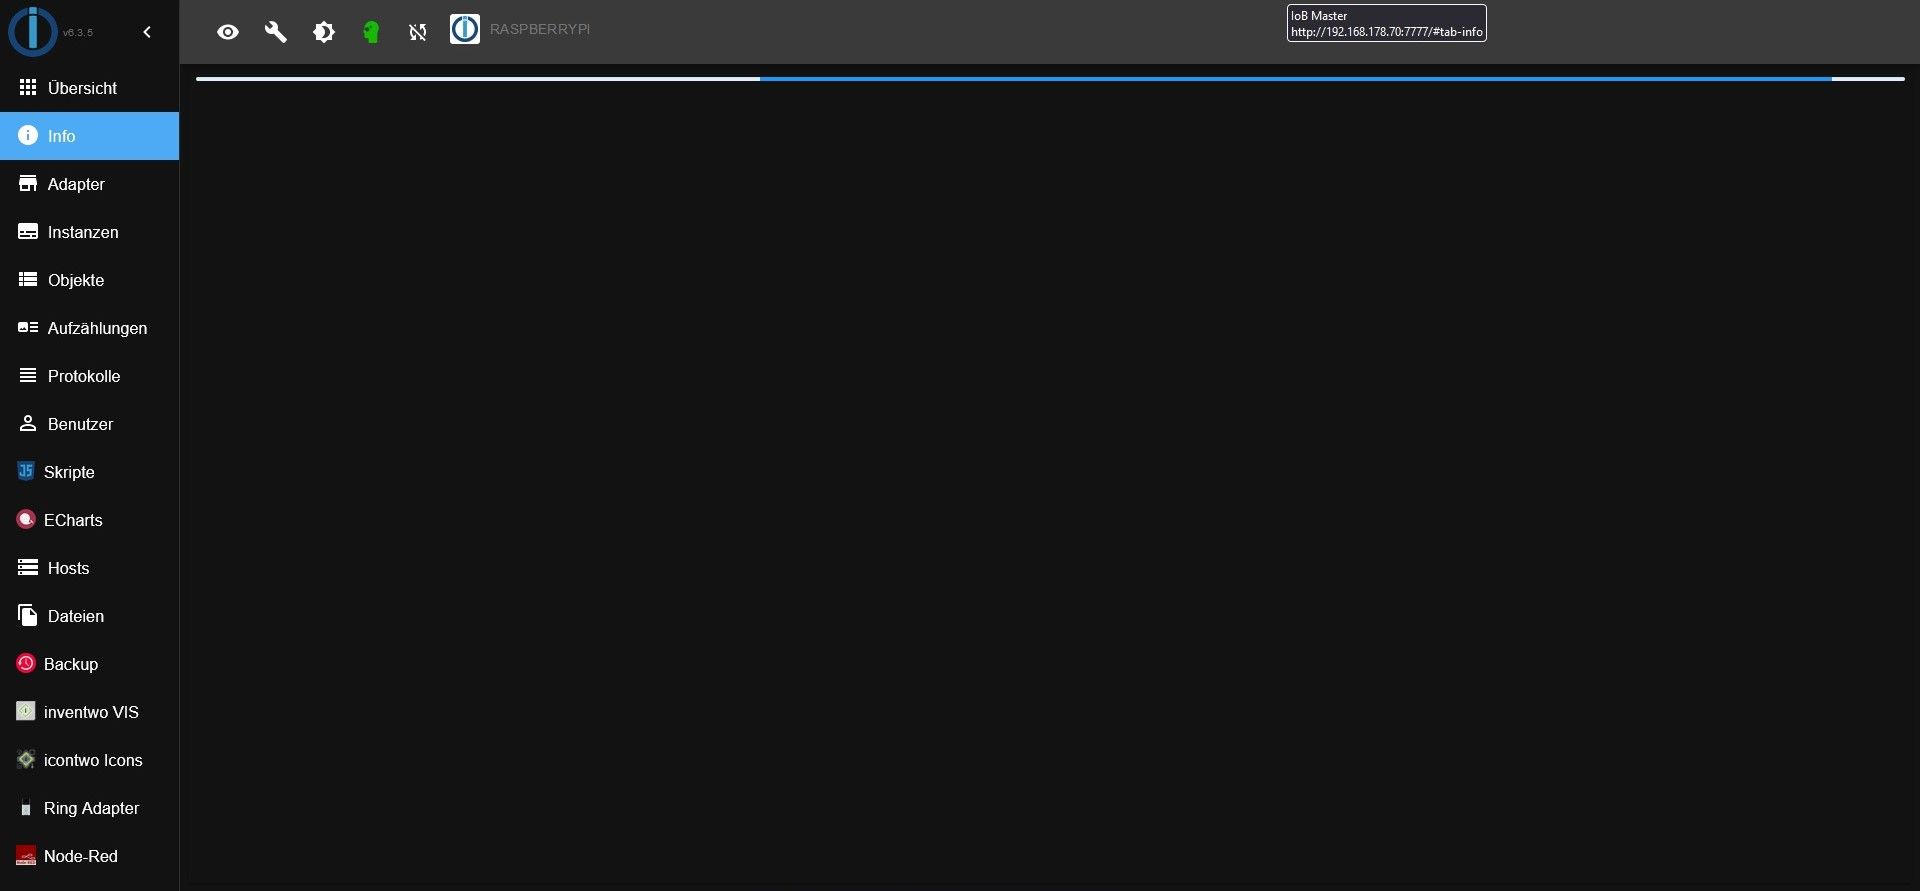The height and width of the screenshot is (891, 1920).
Task: Select the RASPBERRYPI host icon
Action: pyautogui.click(x=464, y=29)
